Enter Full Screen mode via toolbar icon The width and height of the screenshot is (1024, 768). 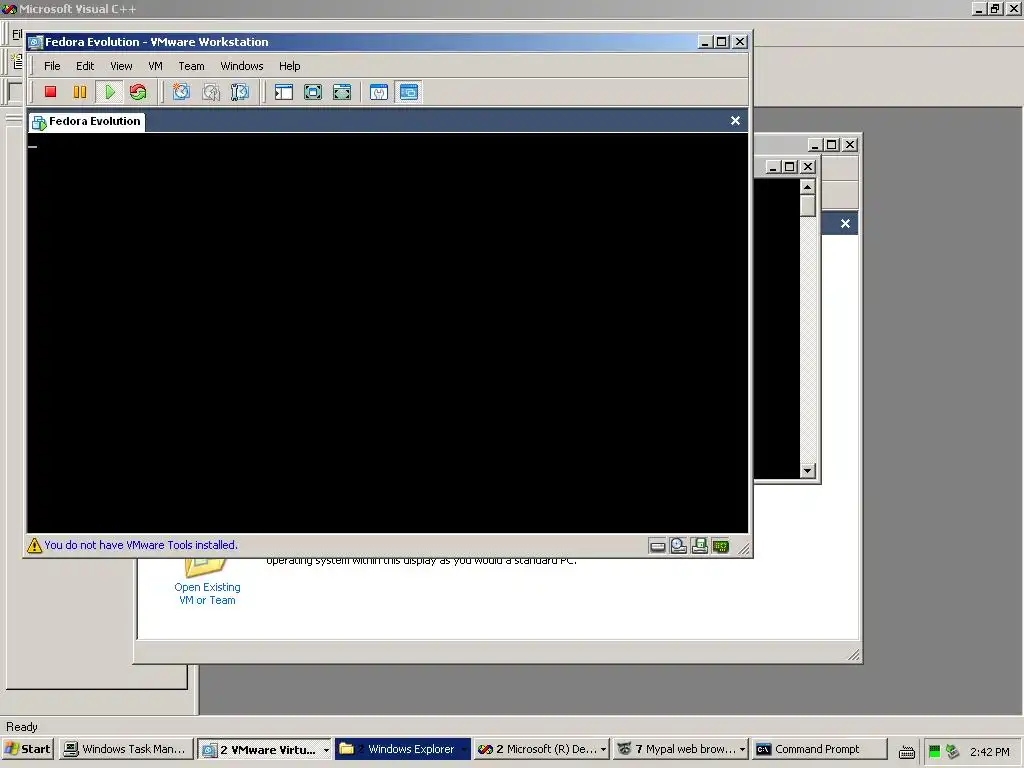coord(342,92)
